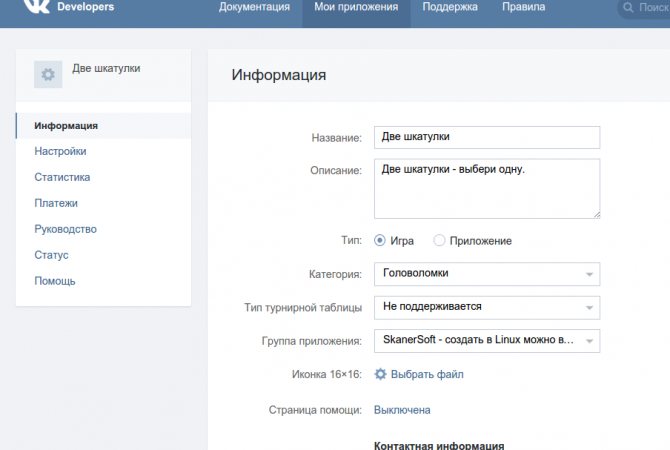Click the app gear icon beside Две шкатулки
The width and height of the screenshot is (670, 450).
pyautogui.click(x=48, y=74)
